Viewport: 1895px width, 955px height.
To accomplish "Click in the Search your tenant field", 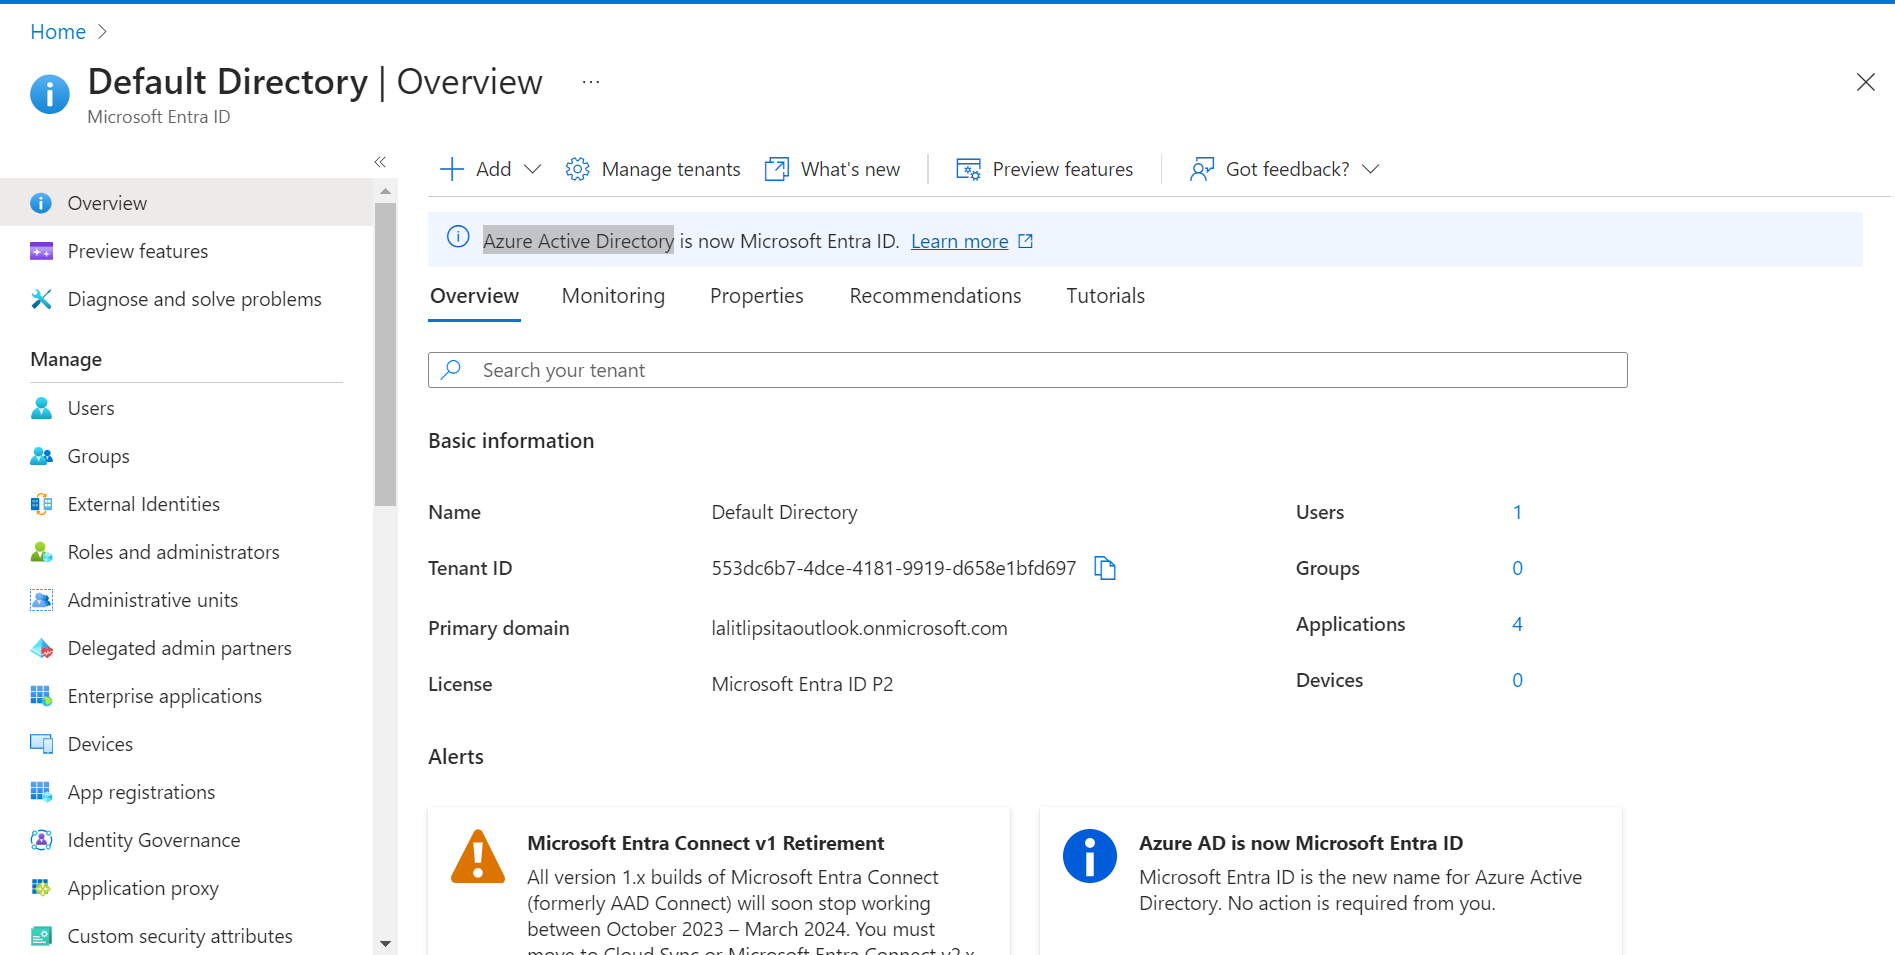I will (x=1027, y=370).
